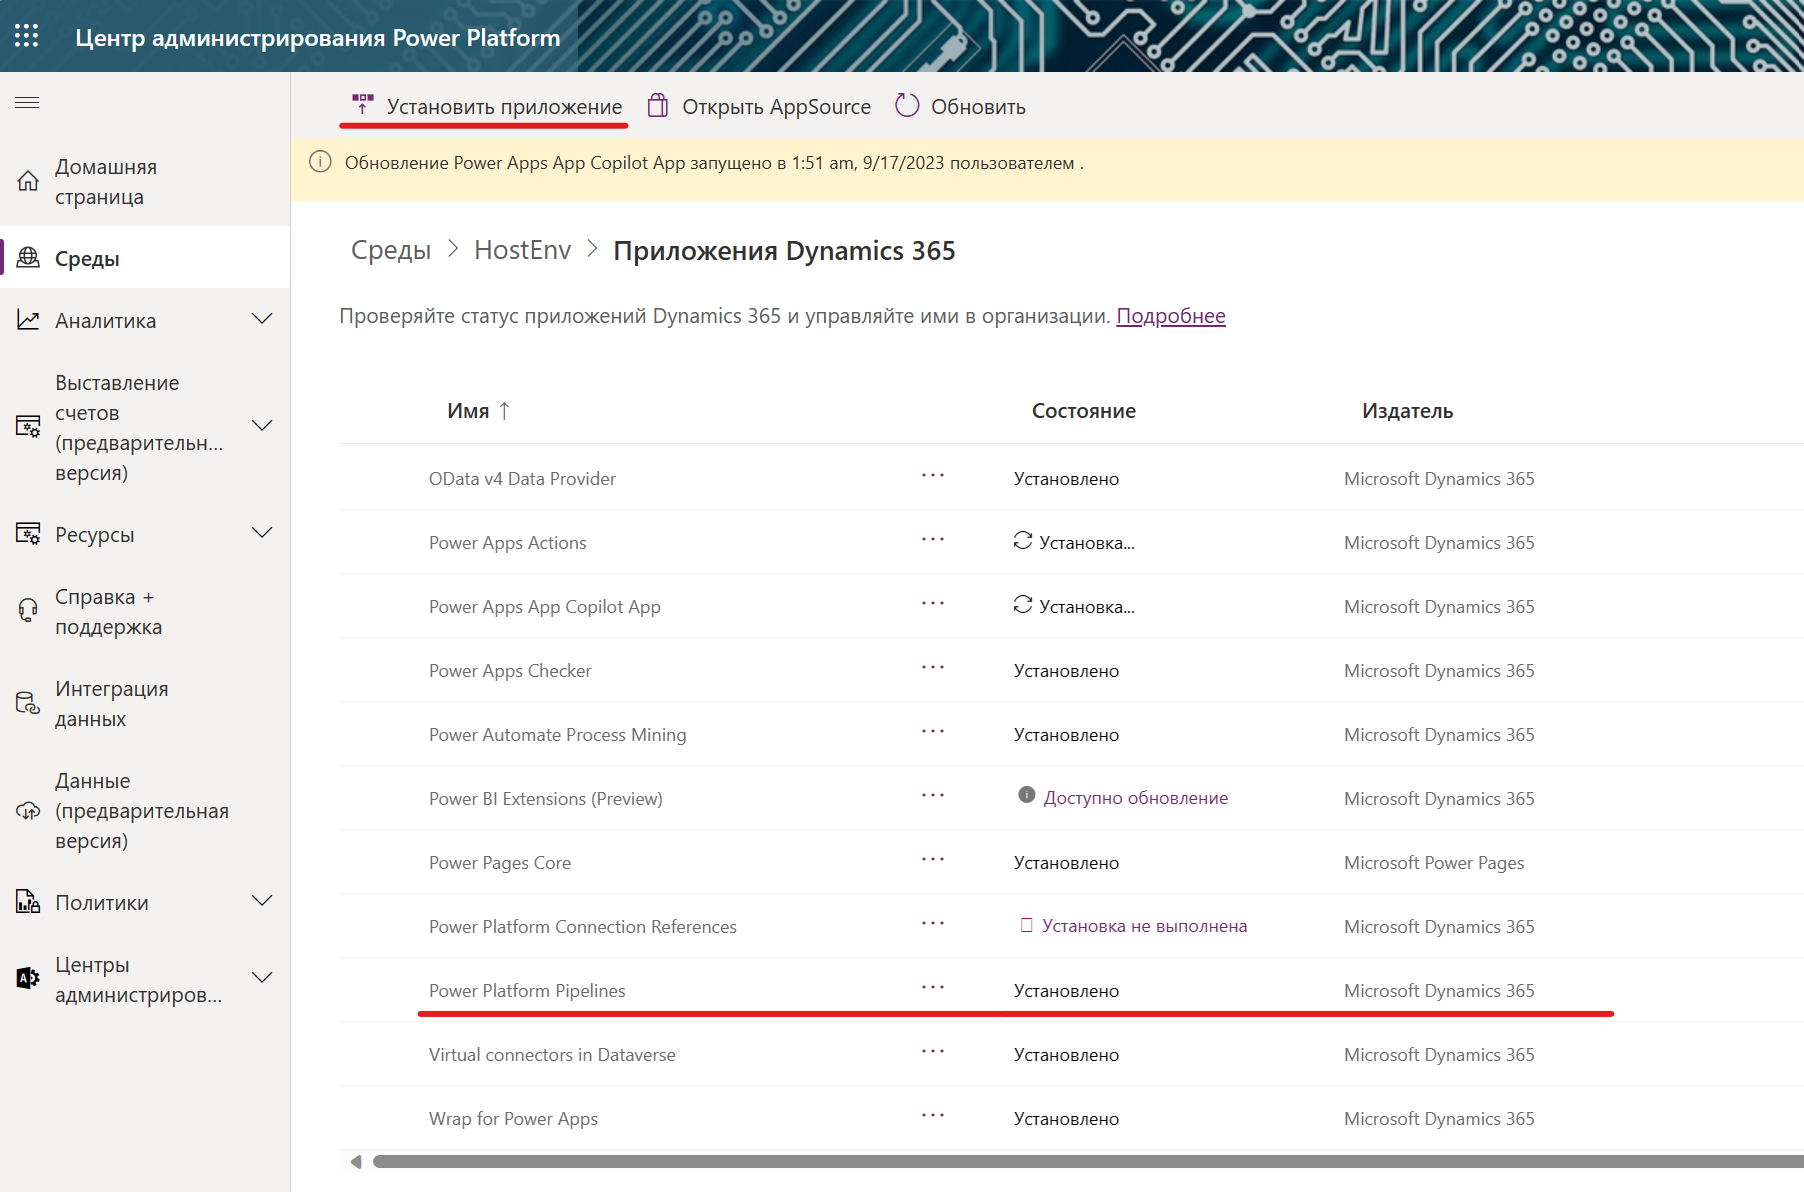Go to HostEnv in the breadcrumb
Screen dimensions: 1804x1192
522,250
